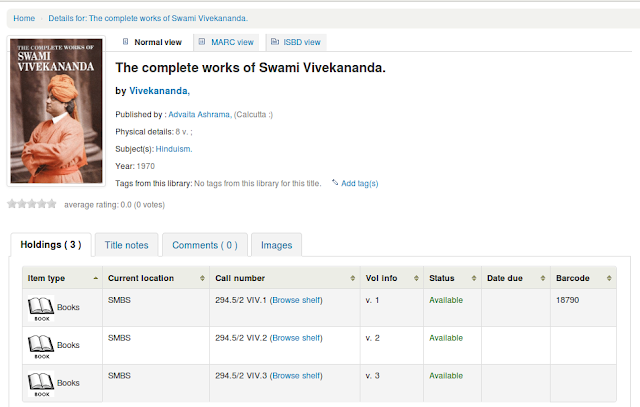Click the first rating star
The width and height of the screenshot is (640, 407).
tap(12, 203)
